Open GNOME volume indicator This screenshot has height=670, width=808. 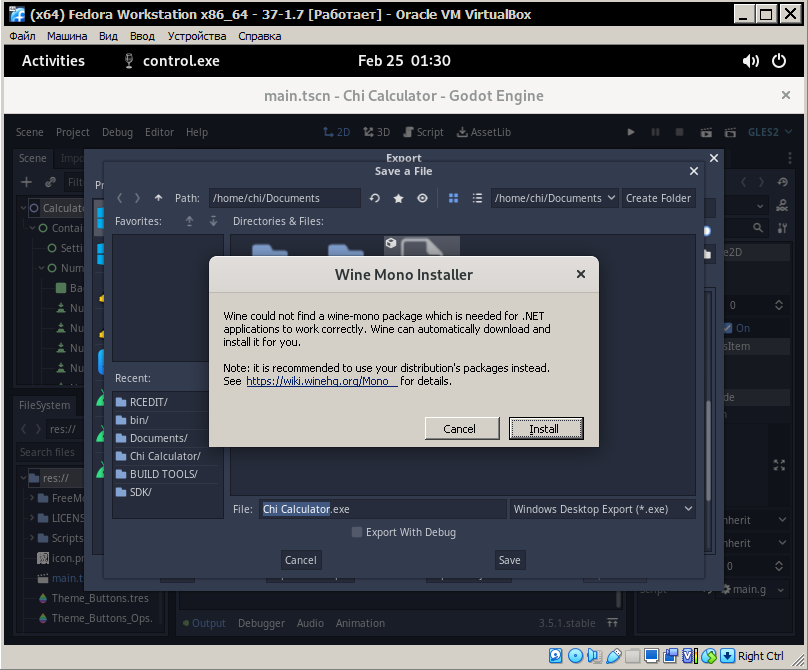[750, 61]
